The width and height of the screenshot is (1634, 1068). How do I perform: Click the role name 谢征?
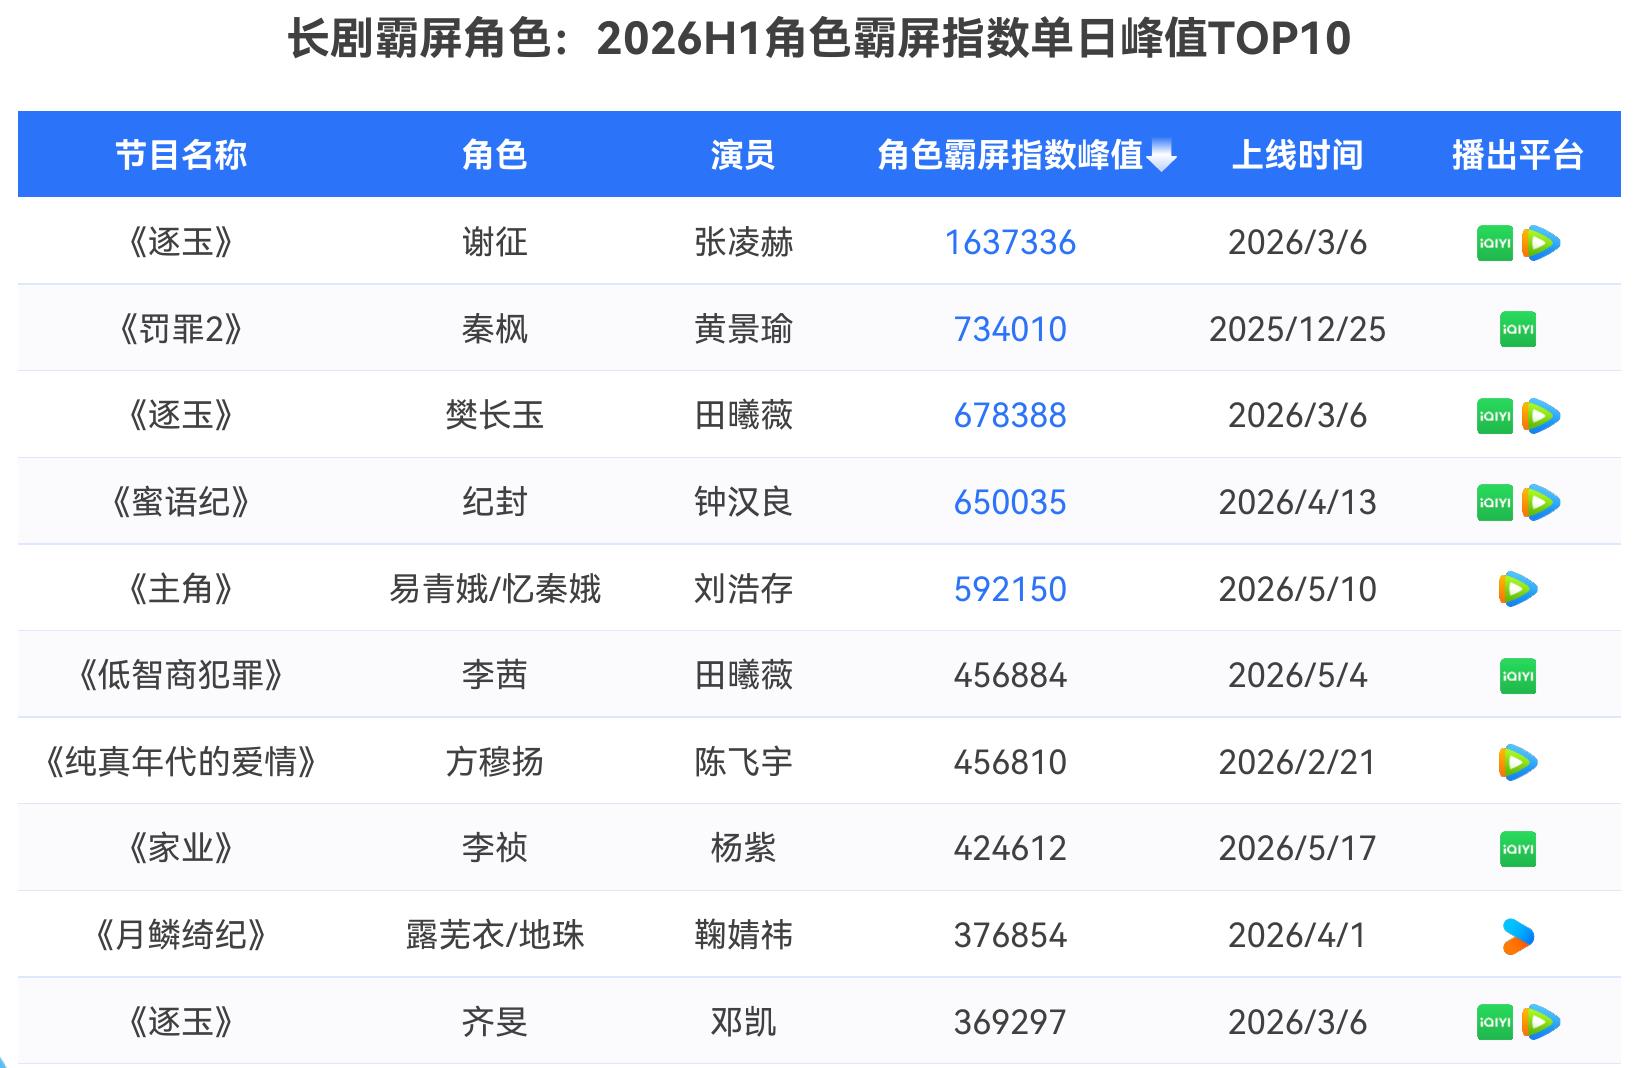(494, 243)
